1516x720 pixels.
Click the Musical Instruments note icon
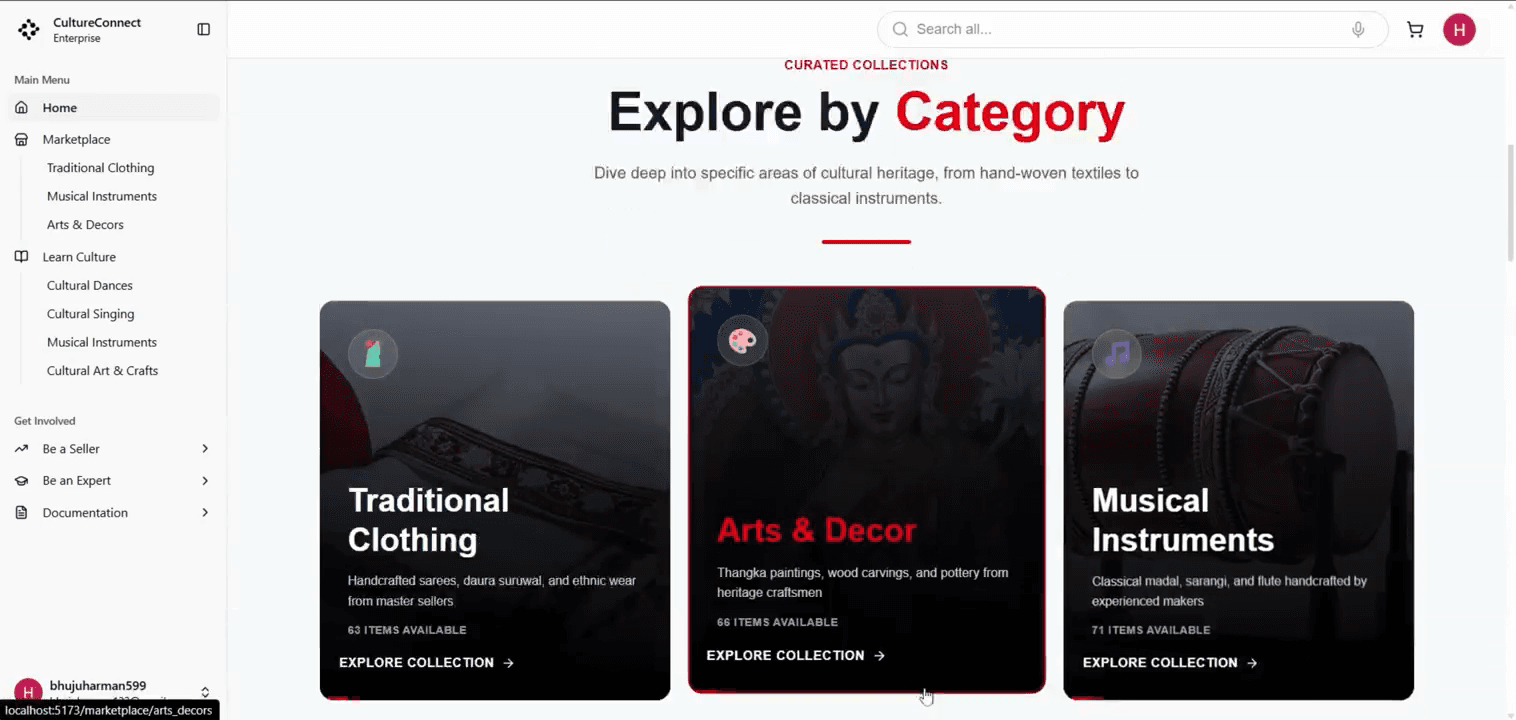[x=1117, y=353]
